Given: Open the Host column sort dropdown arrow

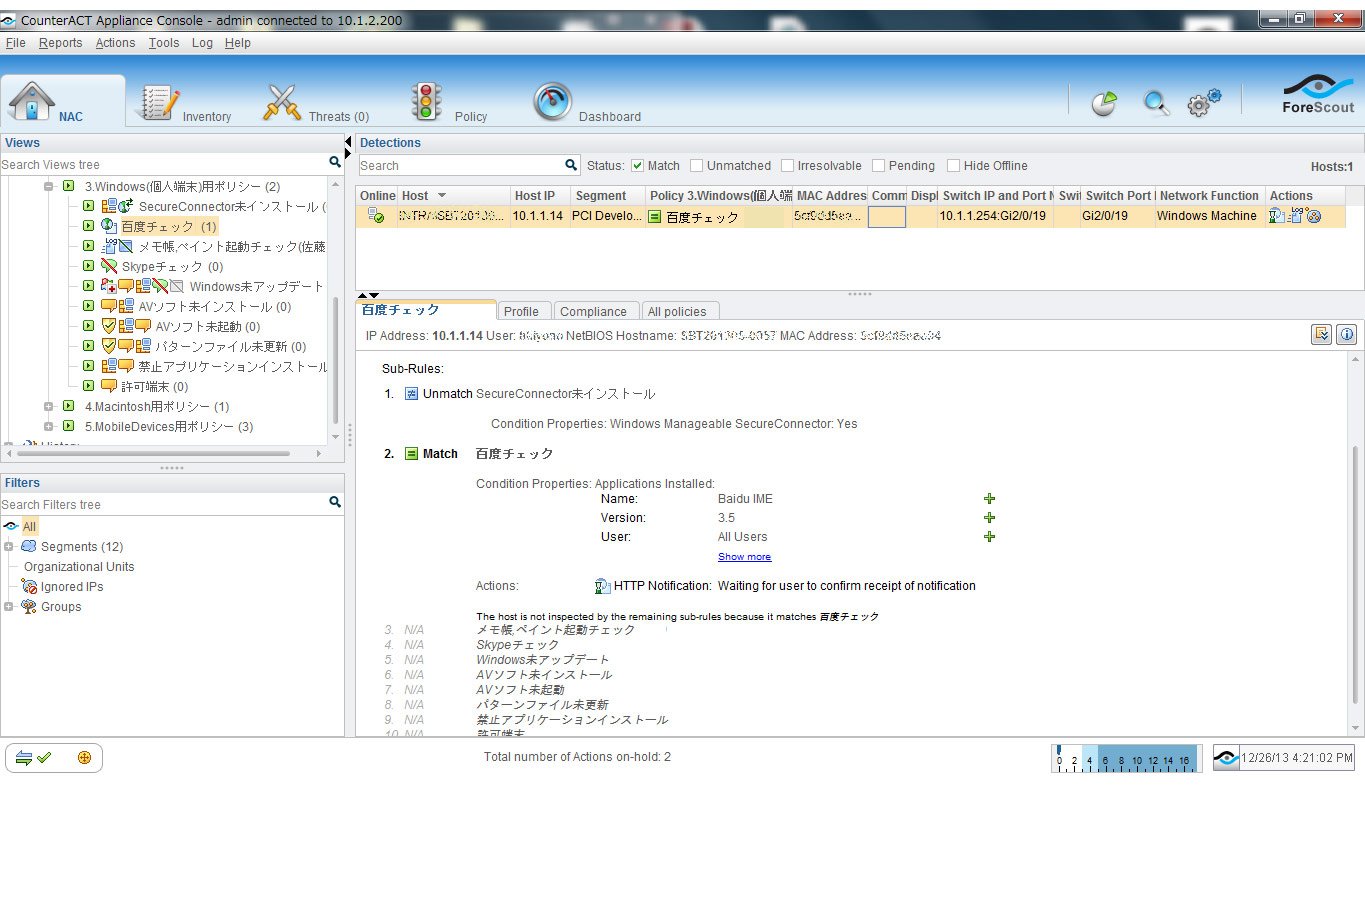Looking at the screenshot, I should [441, 196].
